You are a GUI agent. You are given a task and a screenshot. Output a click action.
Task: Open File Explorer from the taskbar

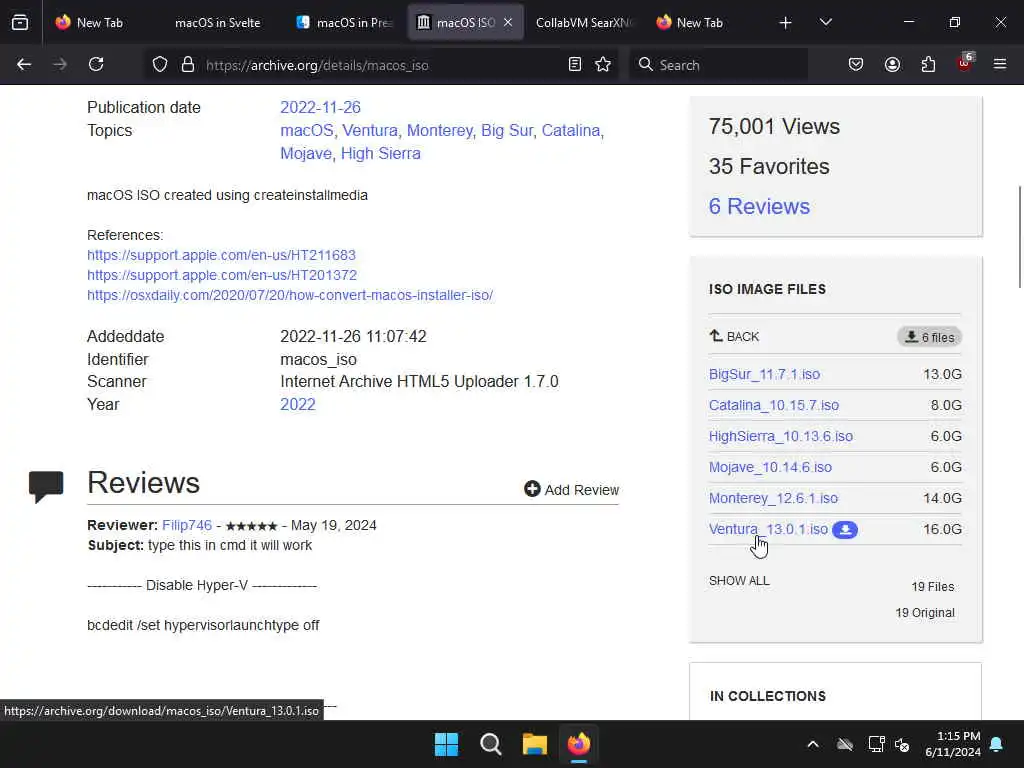coord(534,744)
